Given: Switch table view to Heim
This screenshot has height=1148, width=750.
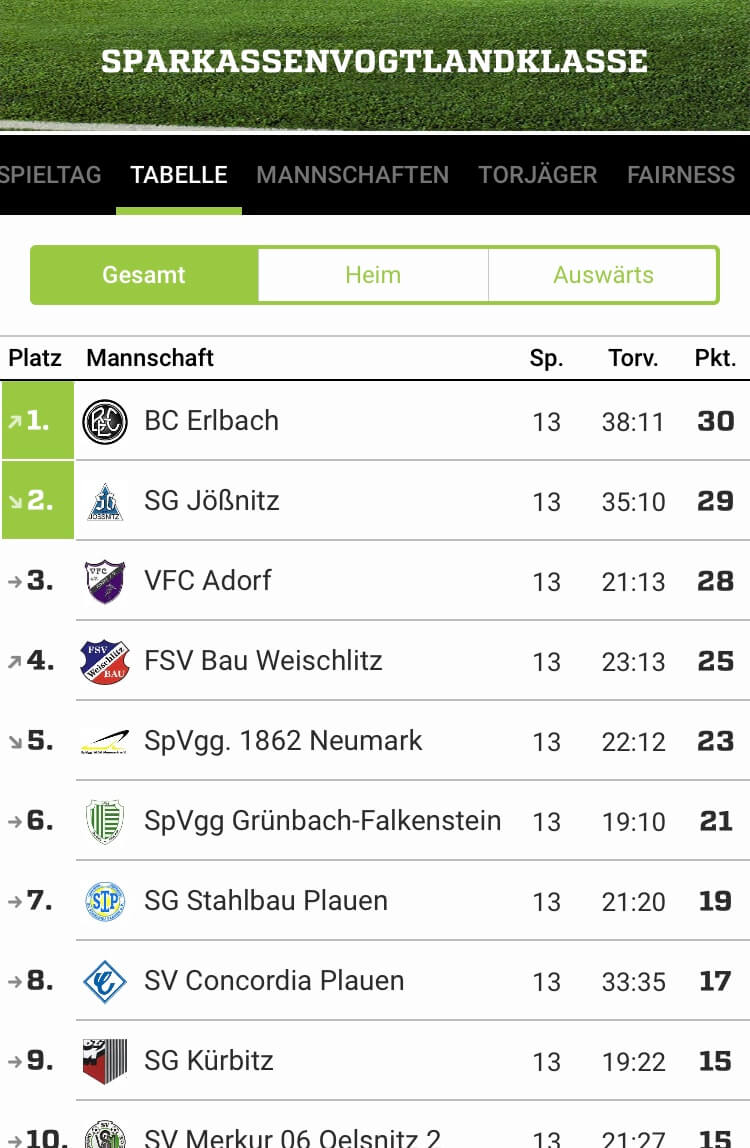Looking at the screenshot, I should click(x=373, y=275).
